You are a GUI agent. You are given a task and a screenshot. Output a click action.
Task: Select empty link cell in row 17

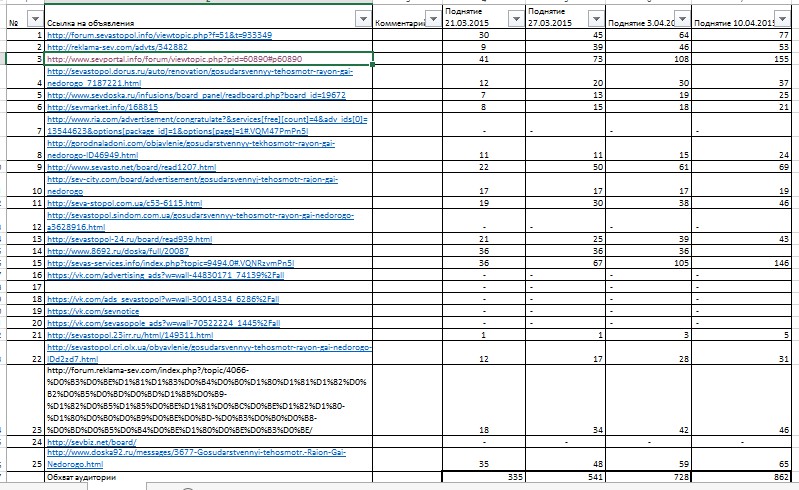coord(208,287)
